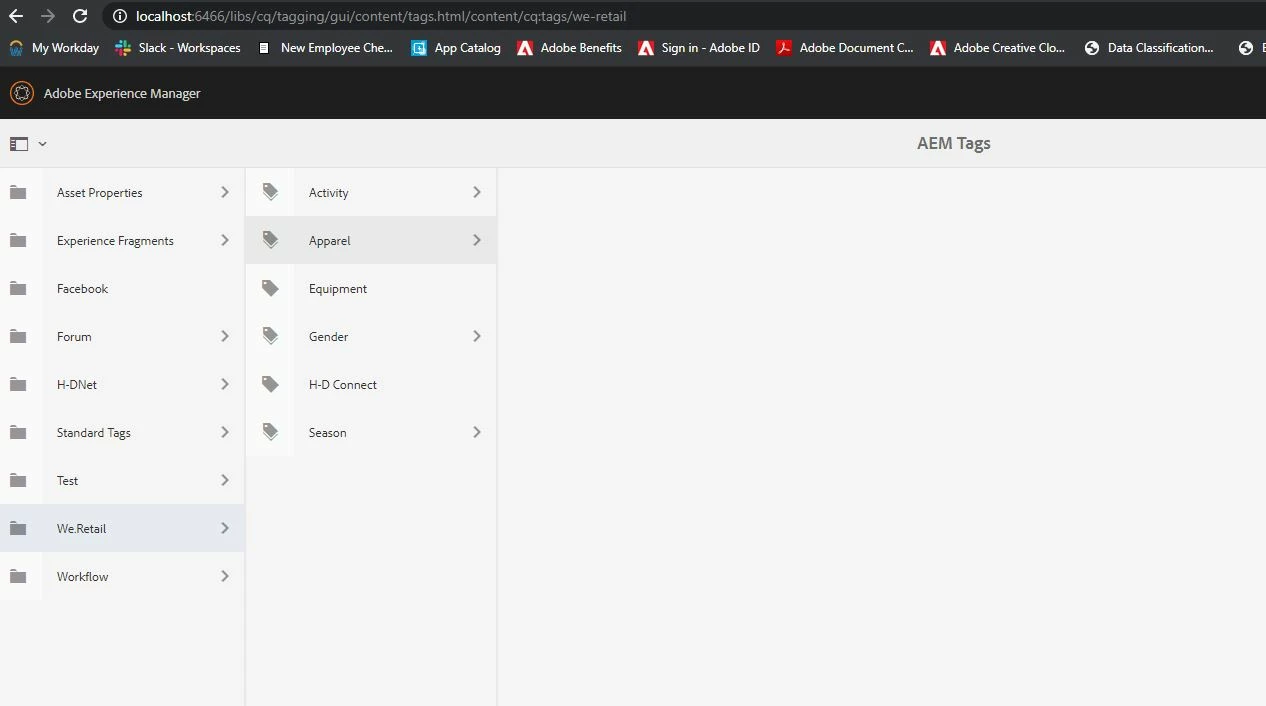The width and height of the screenshot is (1266, 706).
Task: Select the Equipment tag icon
Action: 270,288
